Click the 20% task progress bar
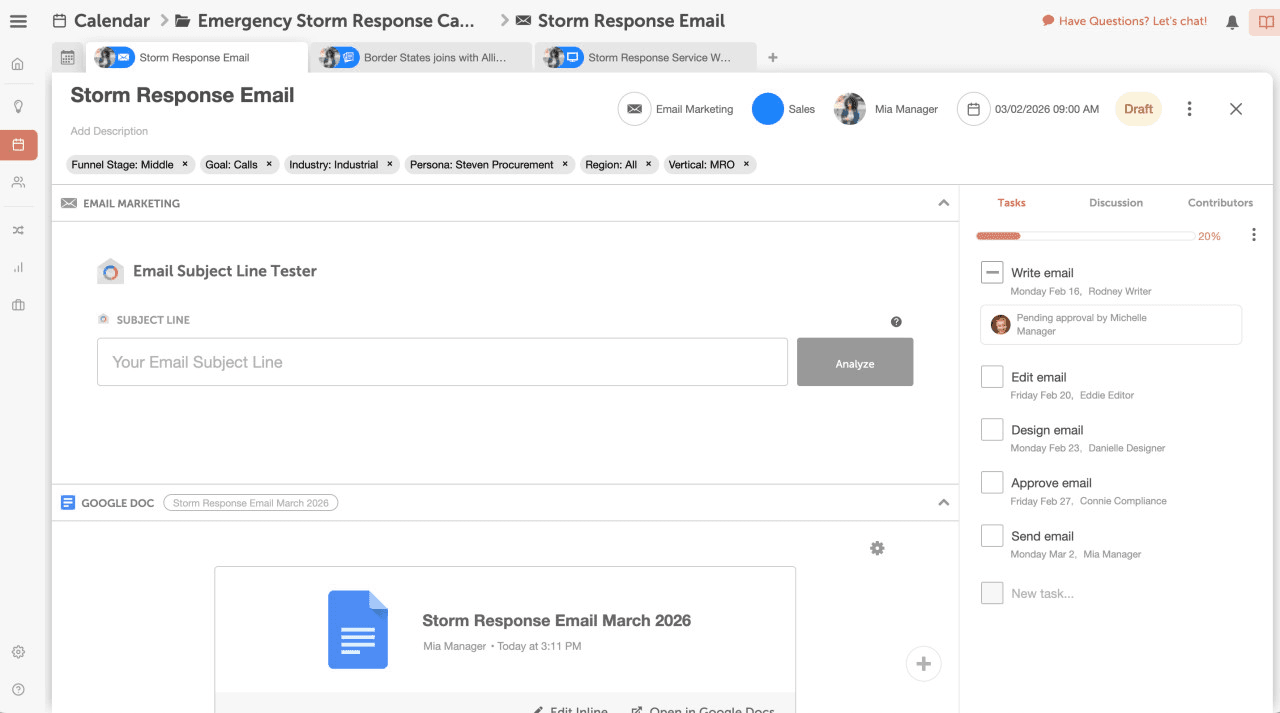1280x713 pixels. click(1085, 235)
